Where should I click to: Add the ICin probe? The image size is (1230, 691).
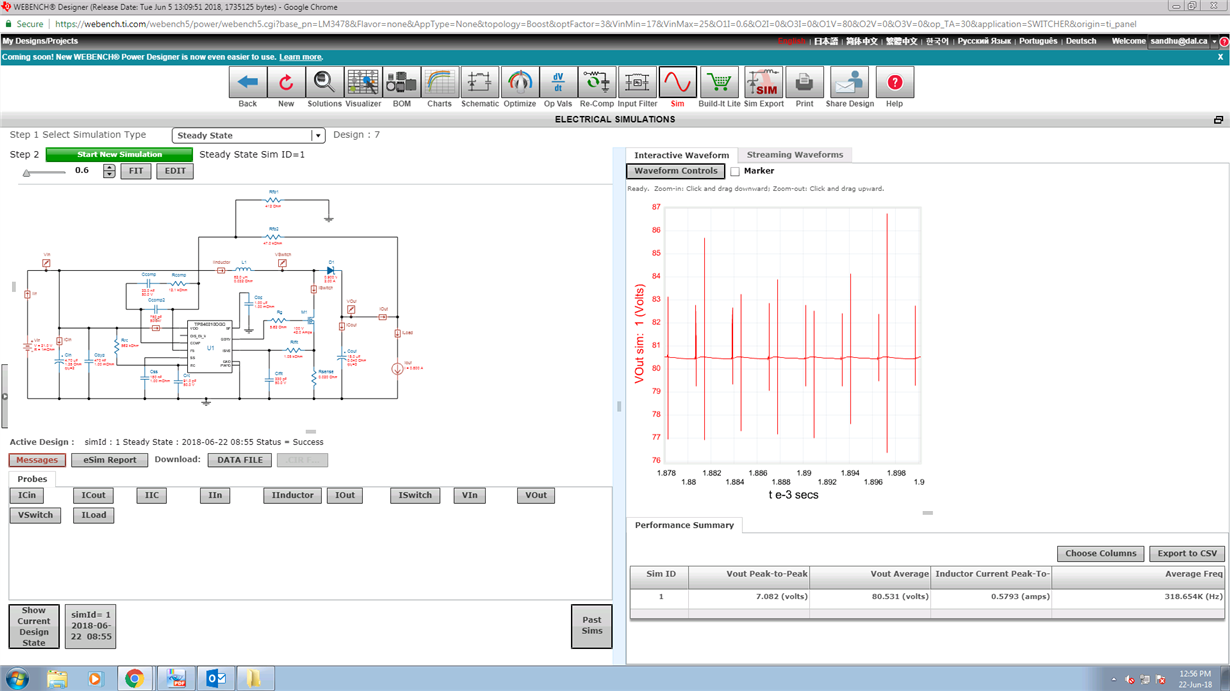coord(27,495)
